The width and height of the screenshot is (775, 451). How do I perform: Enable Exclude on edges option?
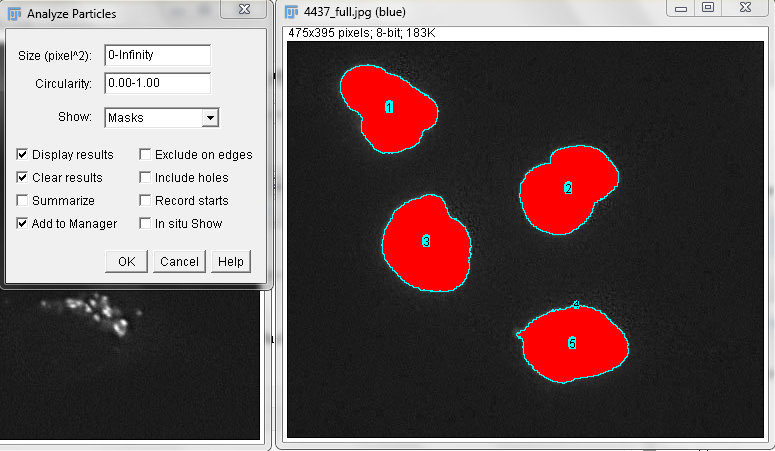point(145,154)
